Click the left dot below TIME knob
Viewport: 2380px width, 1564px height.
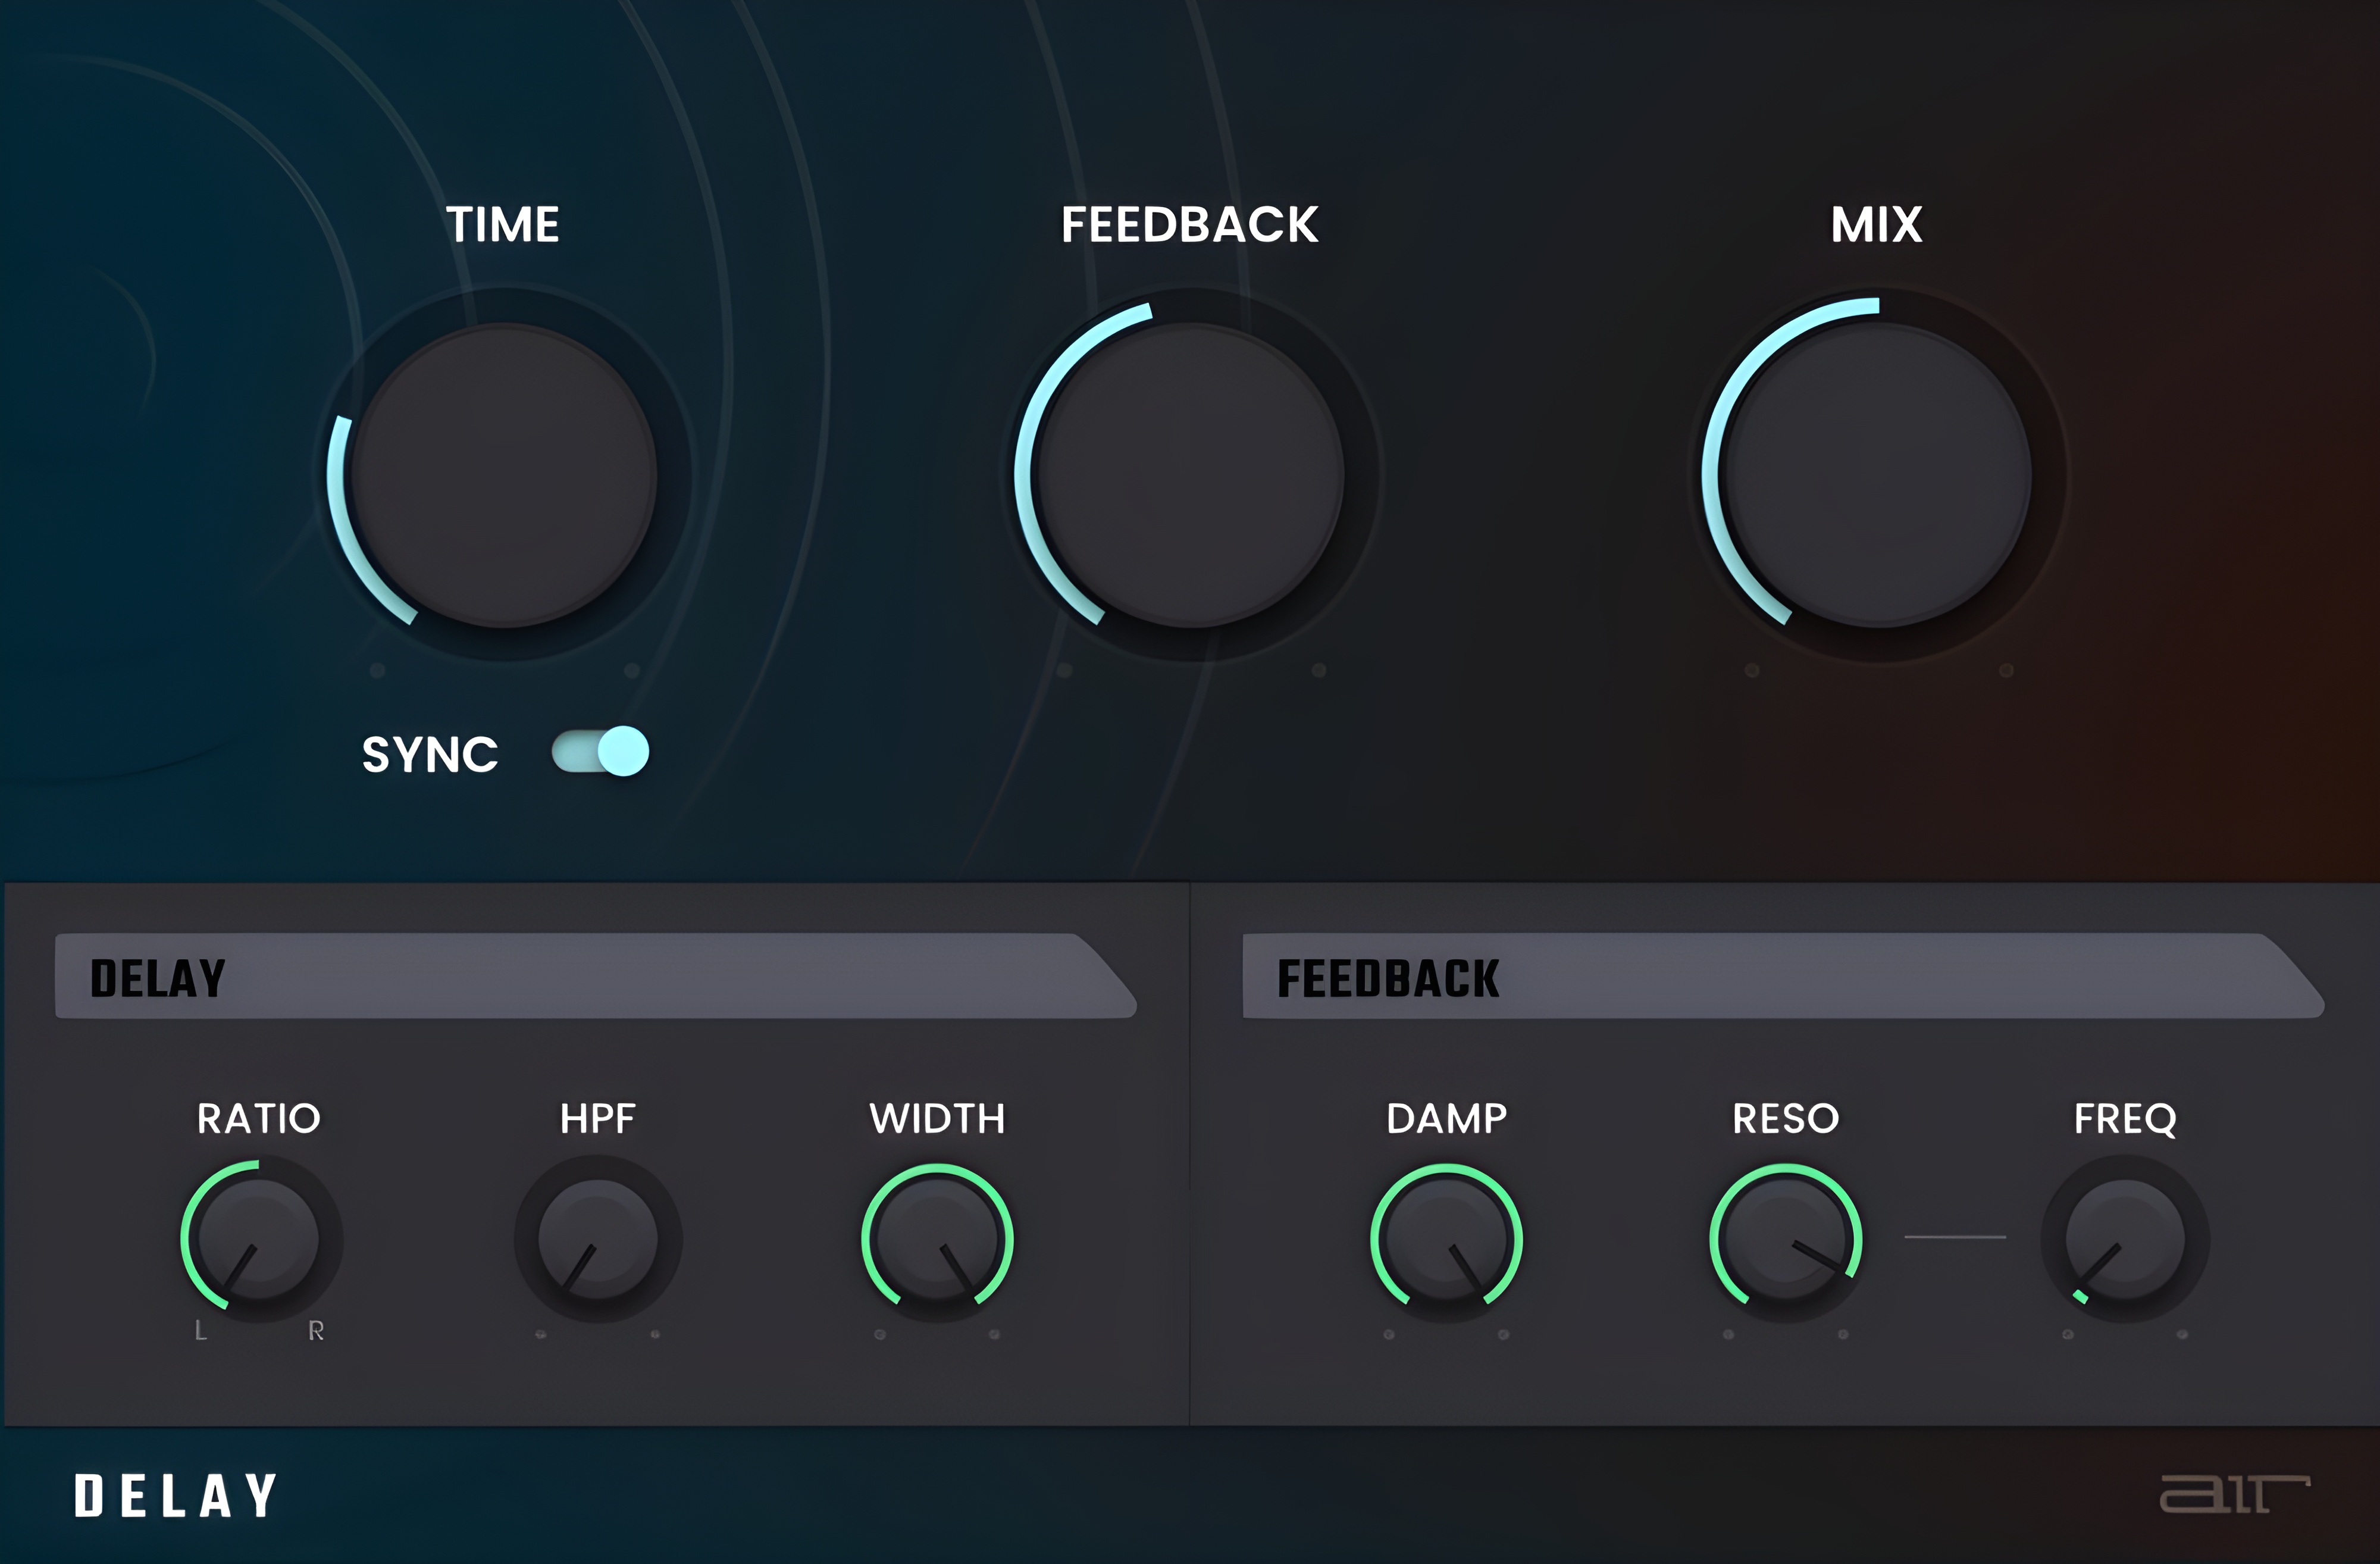coord(377,670)
